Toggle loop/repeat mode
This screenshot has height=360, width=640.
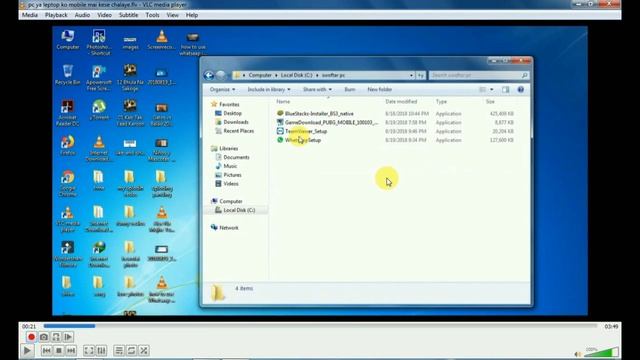click(x=131, y=351)
